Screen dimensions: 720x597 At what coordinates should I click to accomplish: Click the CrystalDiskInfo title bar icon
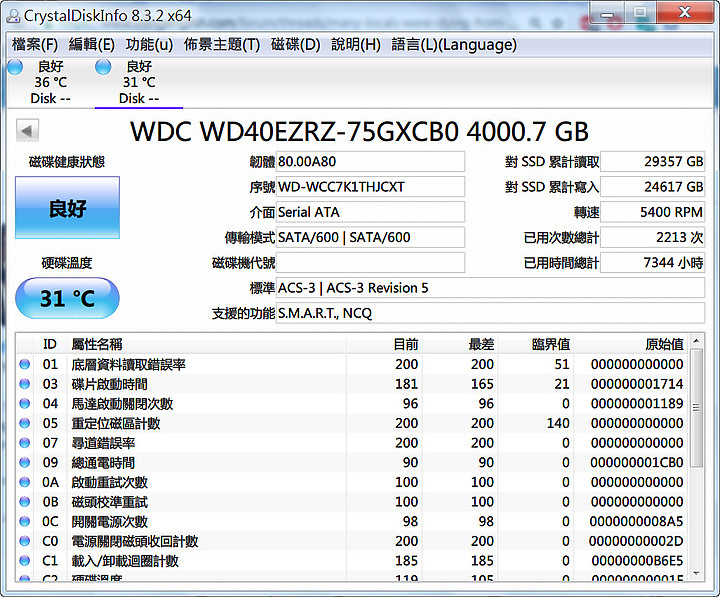pyautogui.click(x=13, y=16)
